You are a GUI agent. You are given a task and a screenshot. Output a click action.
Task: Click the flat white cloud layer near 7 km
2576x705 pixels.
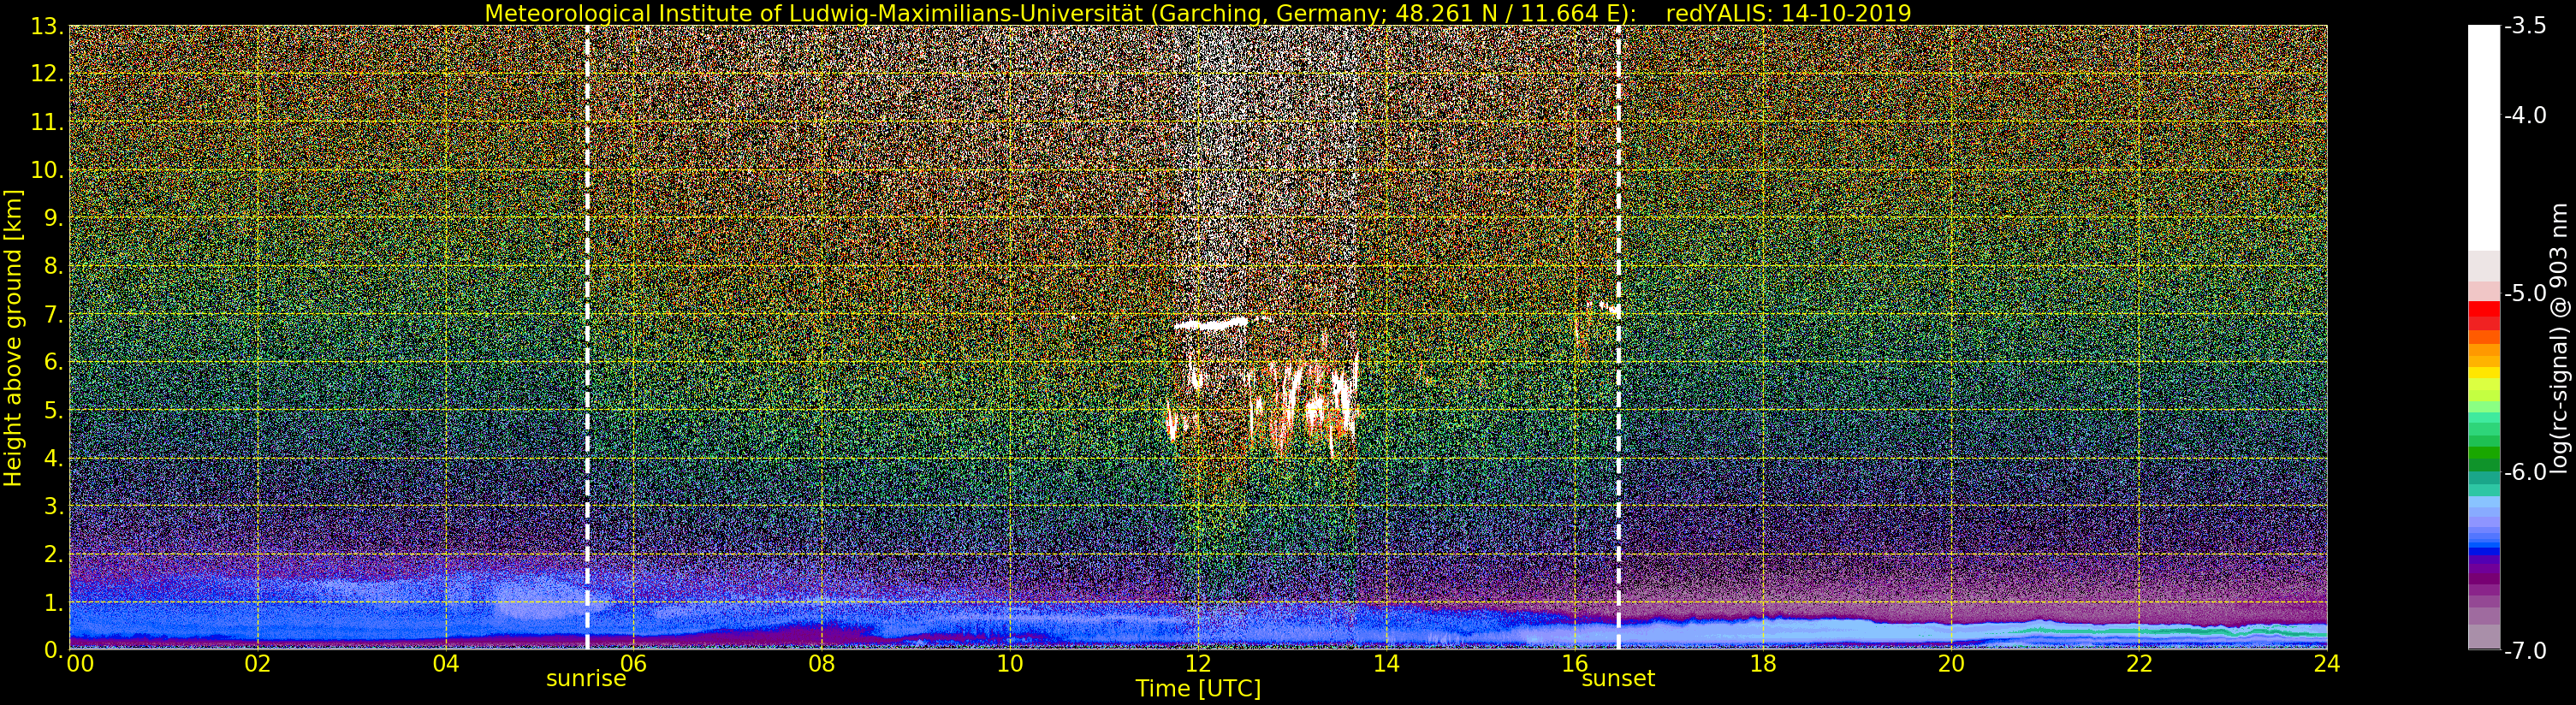click(x=1212, y=323)
